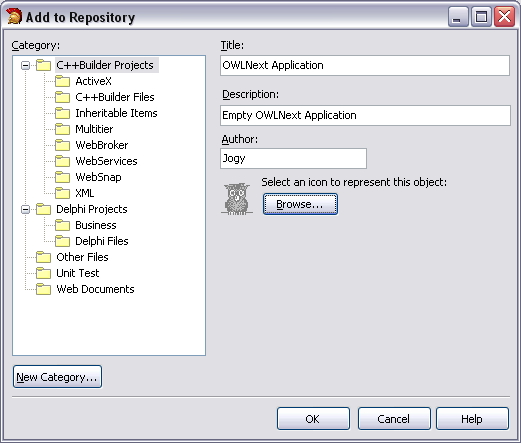Click the WebSnap folder icon
The height and width of the screenshot is (443, 521).
point(63,177)
